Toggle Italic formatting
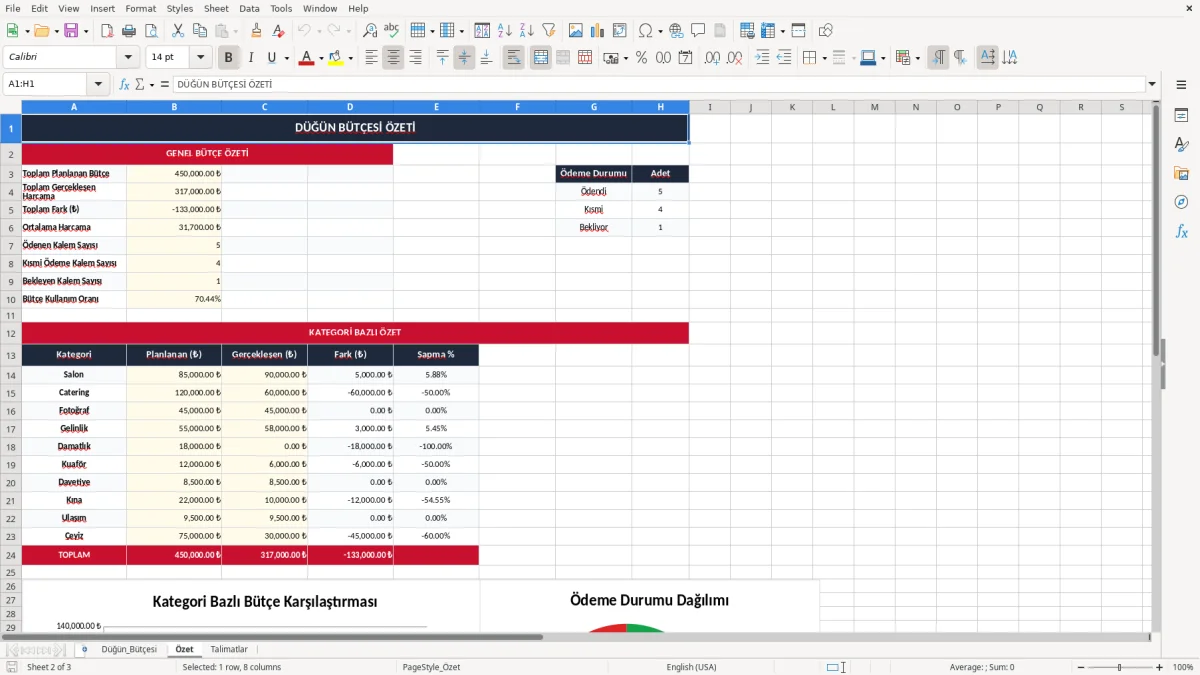Image resolution: width=1200 pixels, height=675 pixels. coord(251,58)
